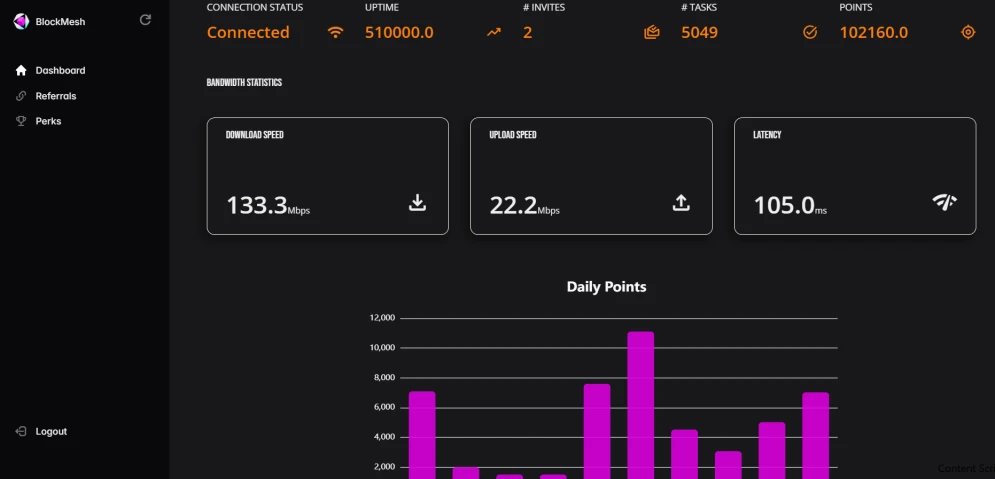Image resolution: width=995 pixels, height=479 pixels.
Task: Click the upload arrow icon
Action: pos(681,203)
